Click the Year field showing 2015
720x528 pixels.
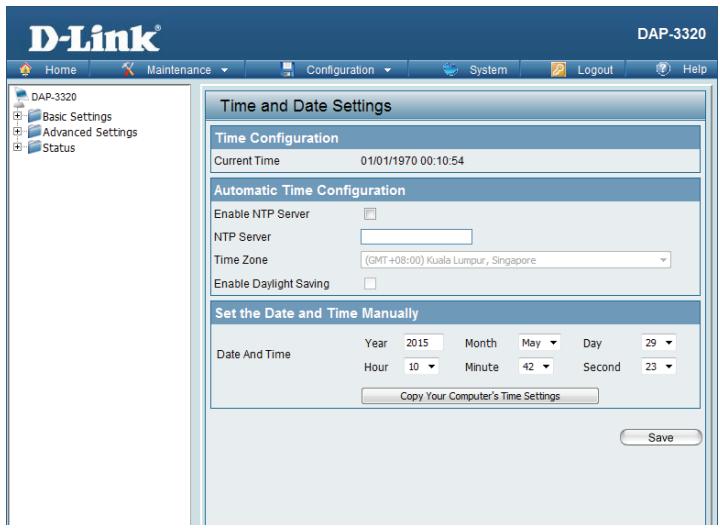pos(423,343)
